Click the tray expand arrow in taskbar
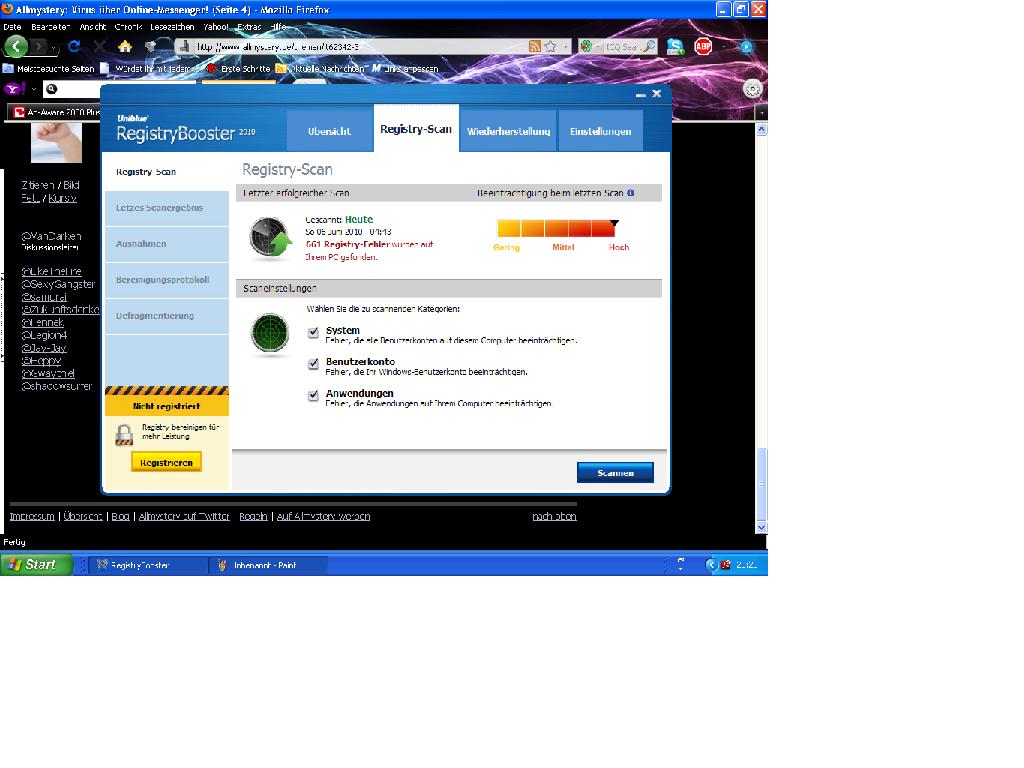 click(x=711, y=565)
